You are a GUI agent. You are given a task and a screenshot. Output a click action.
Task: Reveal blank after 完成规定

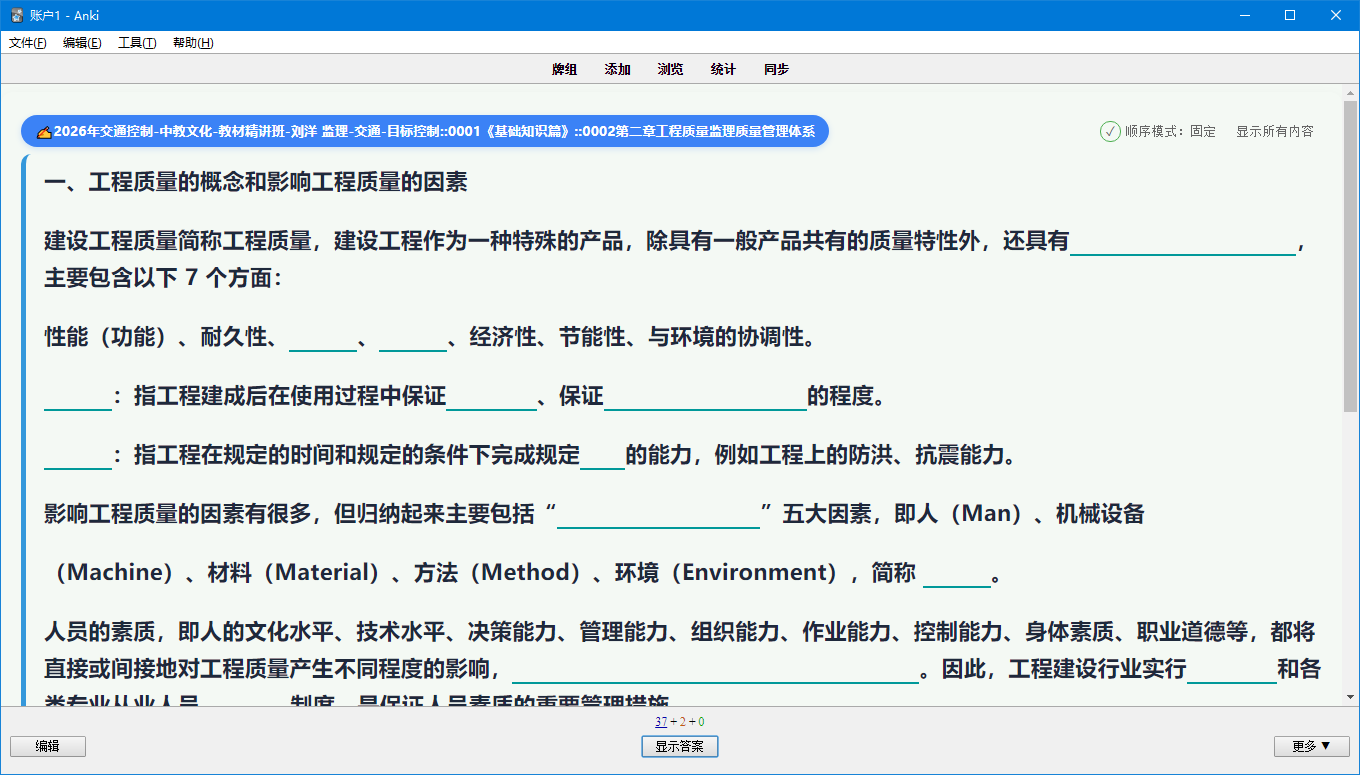point(603,455)
